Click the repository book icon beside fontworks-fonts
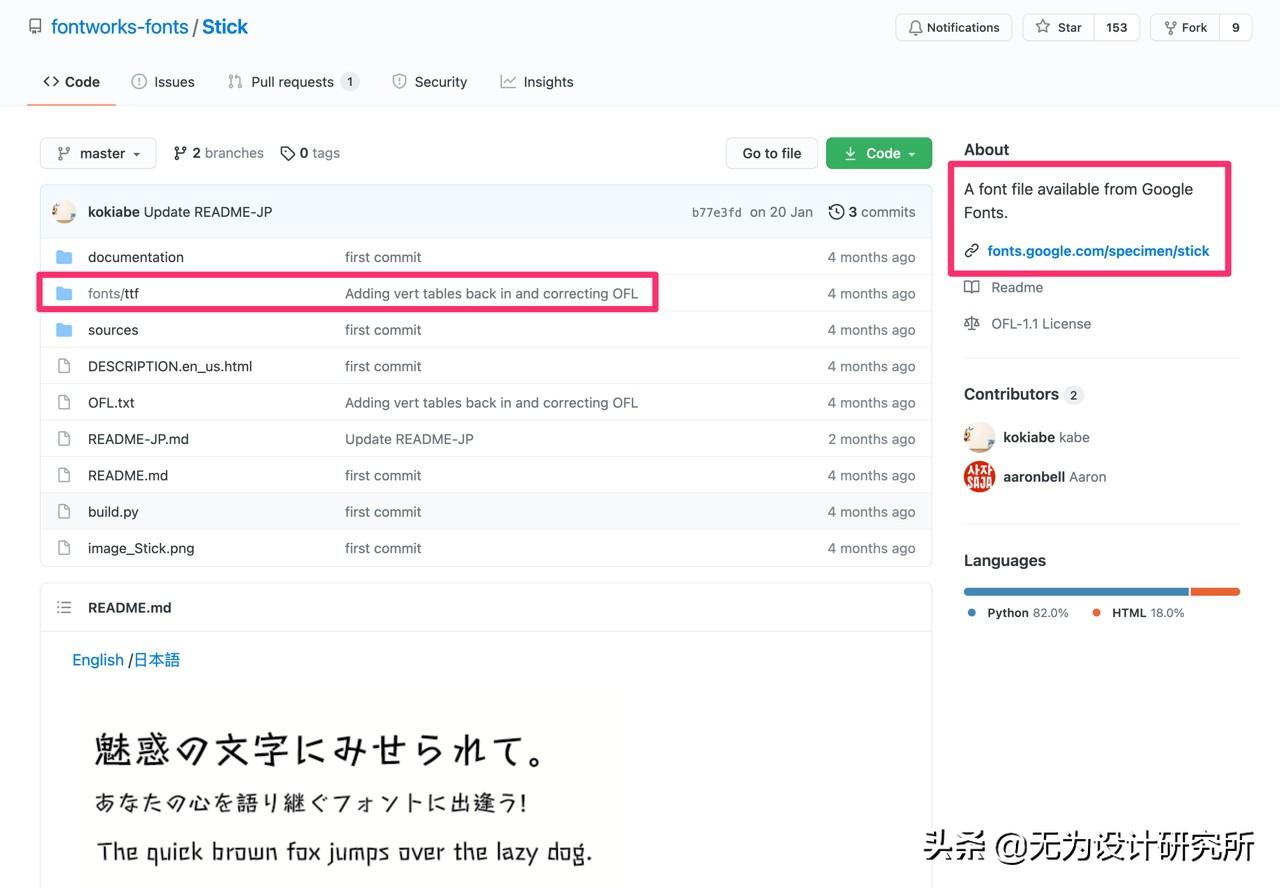 click(x=36, y=27)
